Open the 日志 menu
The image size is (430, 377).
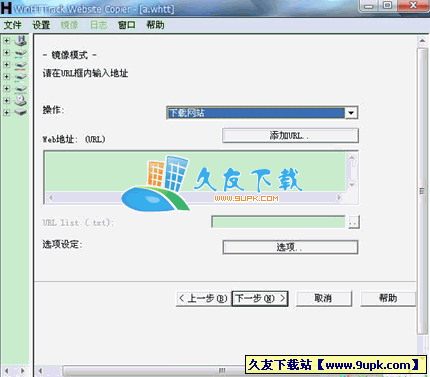tap(99, 25)
